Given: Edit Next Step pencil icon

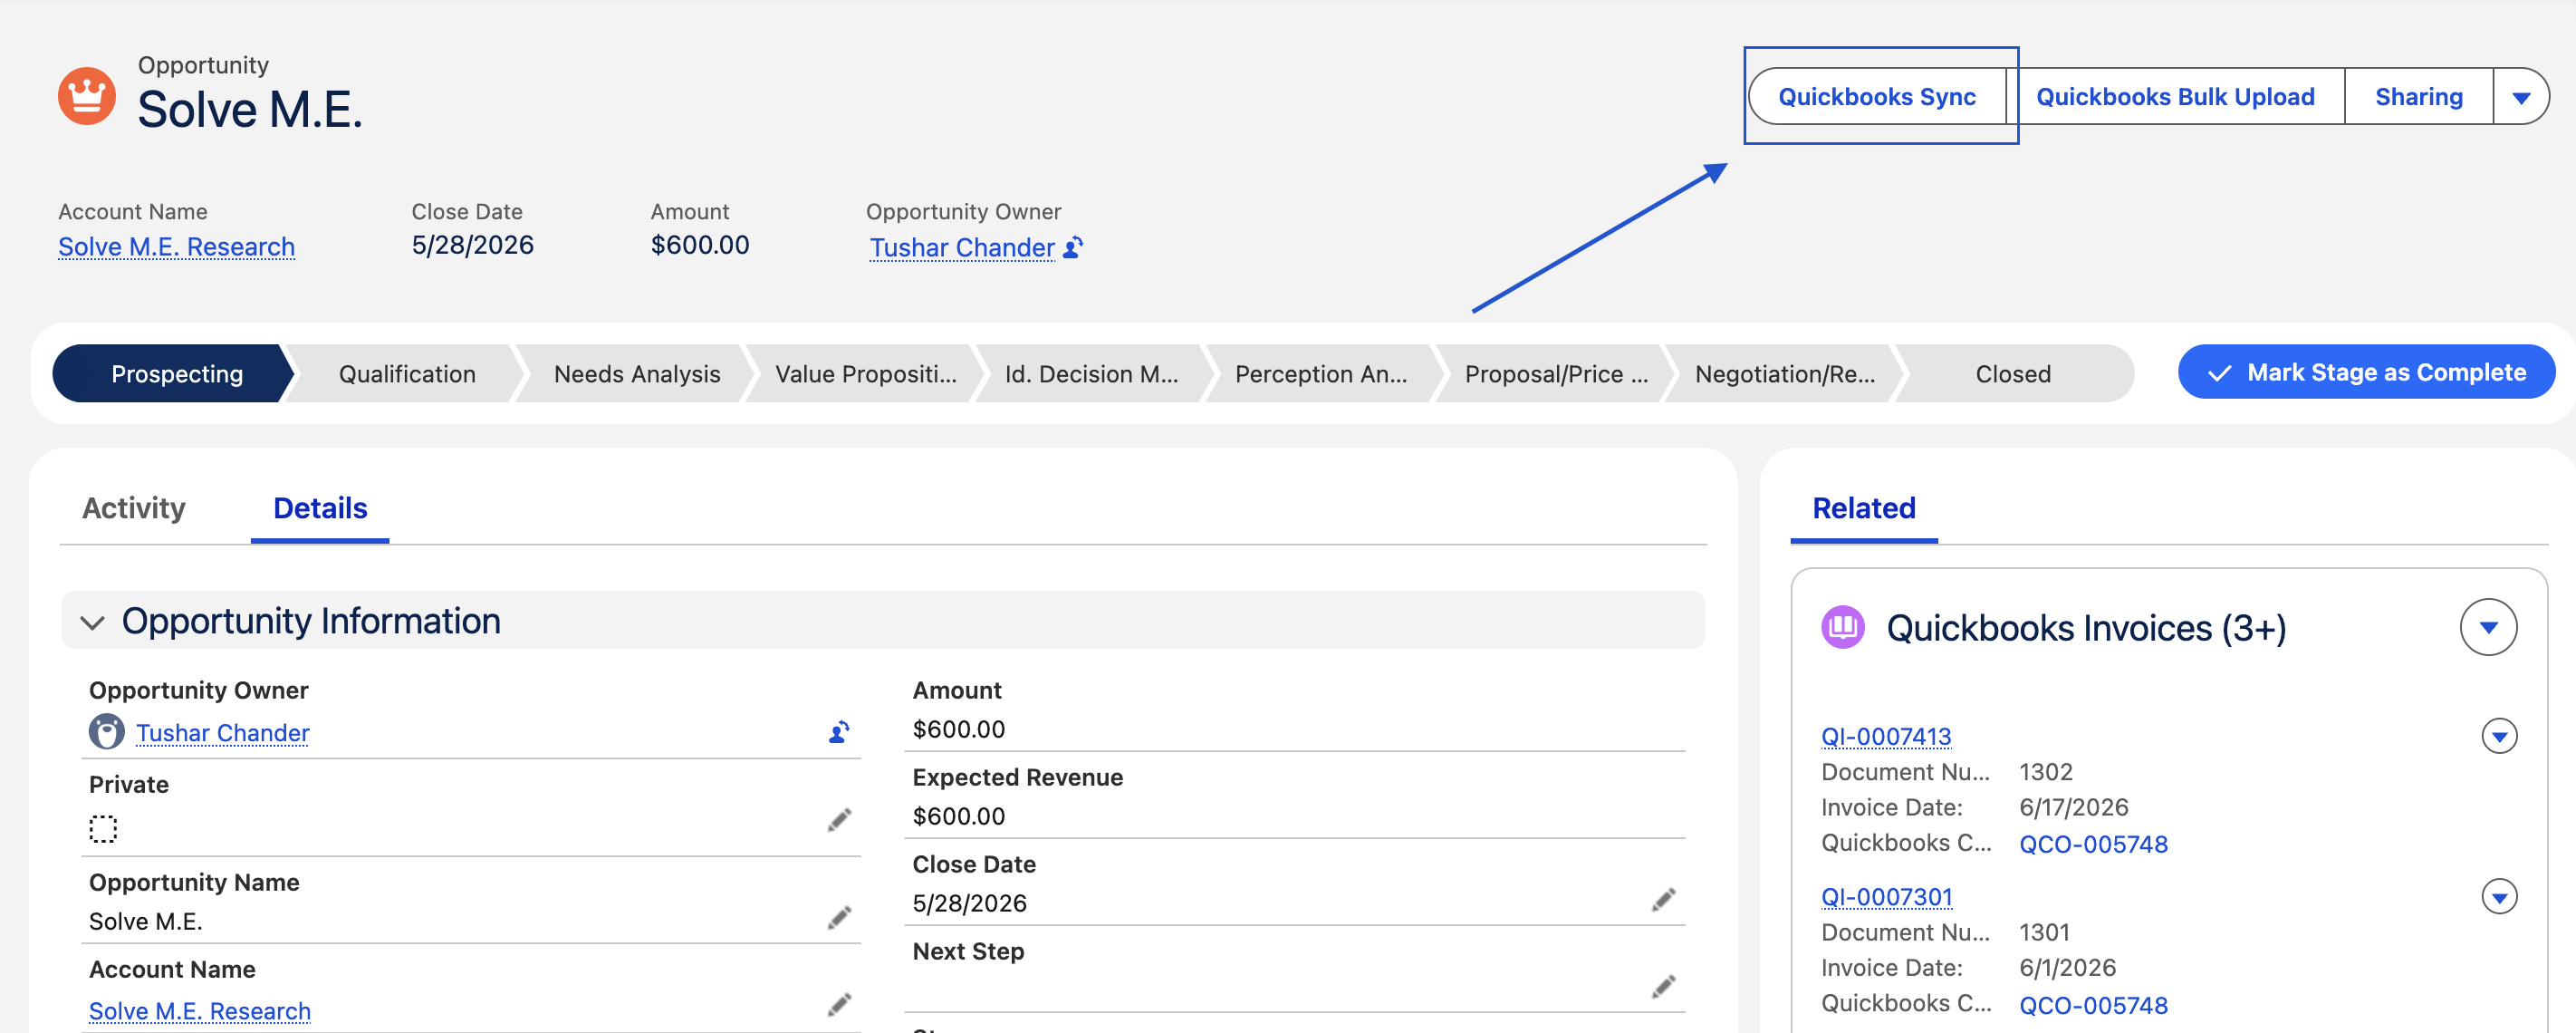Looking at the screenshot, I should 1663,987.
